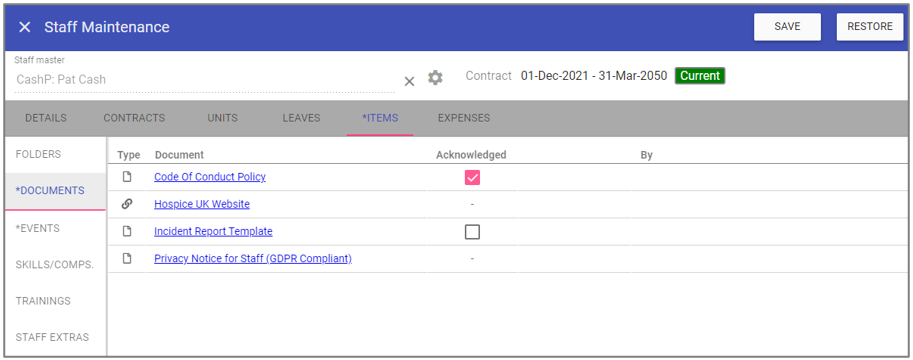Open the Hospice UK Website link
The width and height of the screenshot is (913, 360).
(201, 204)
